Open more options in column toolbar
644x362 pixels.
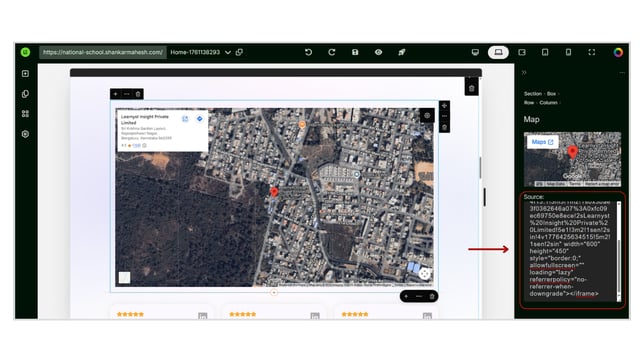(444, 116)
